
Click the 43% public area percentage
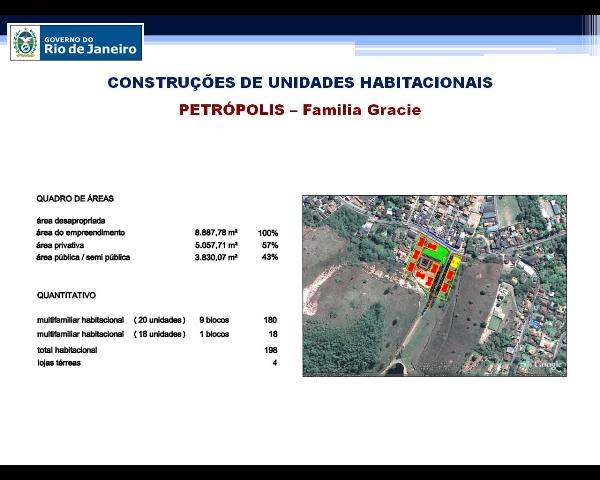tap(268, 257)
